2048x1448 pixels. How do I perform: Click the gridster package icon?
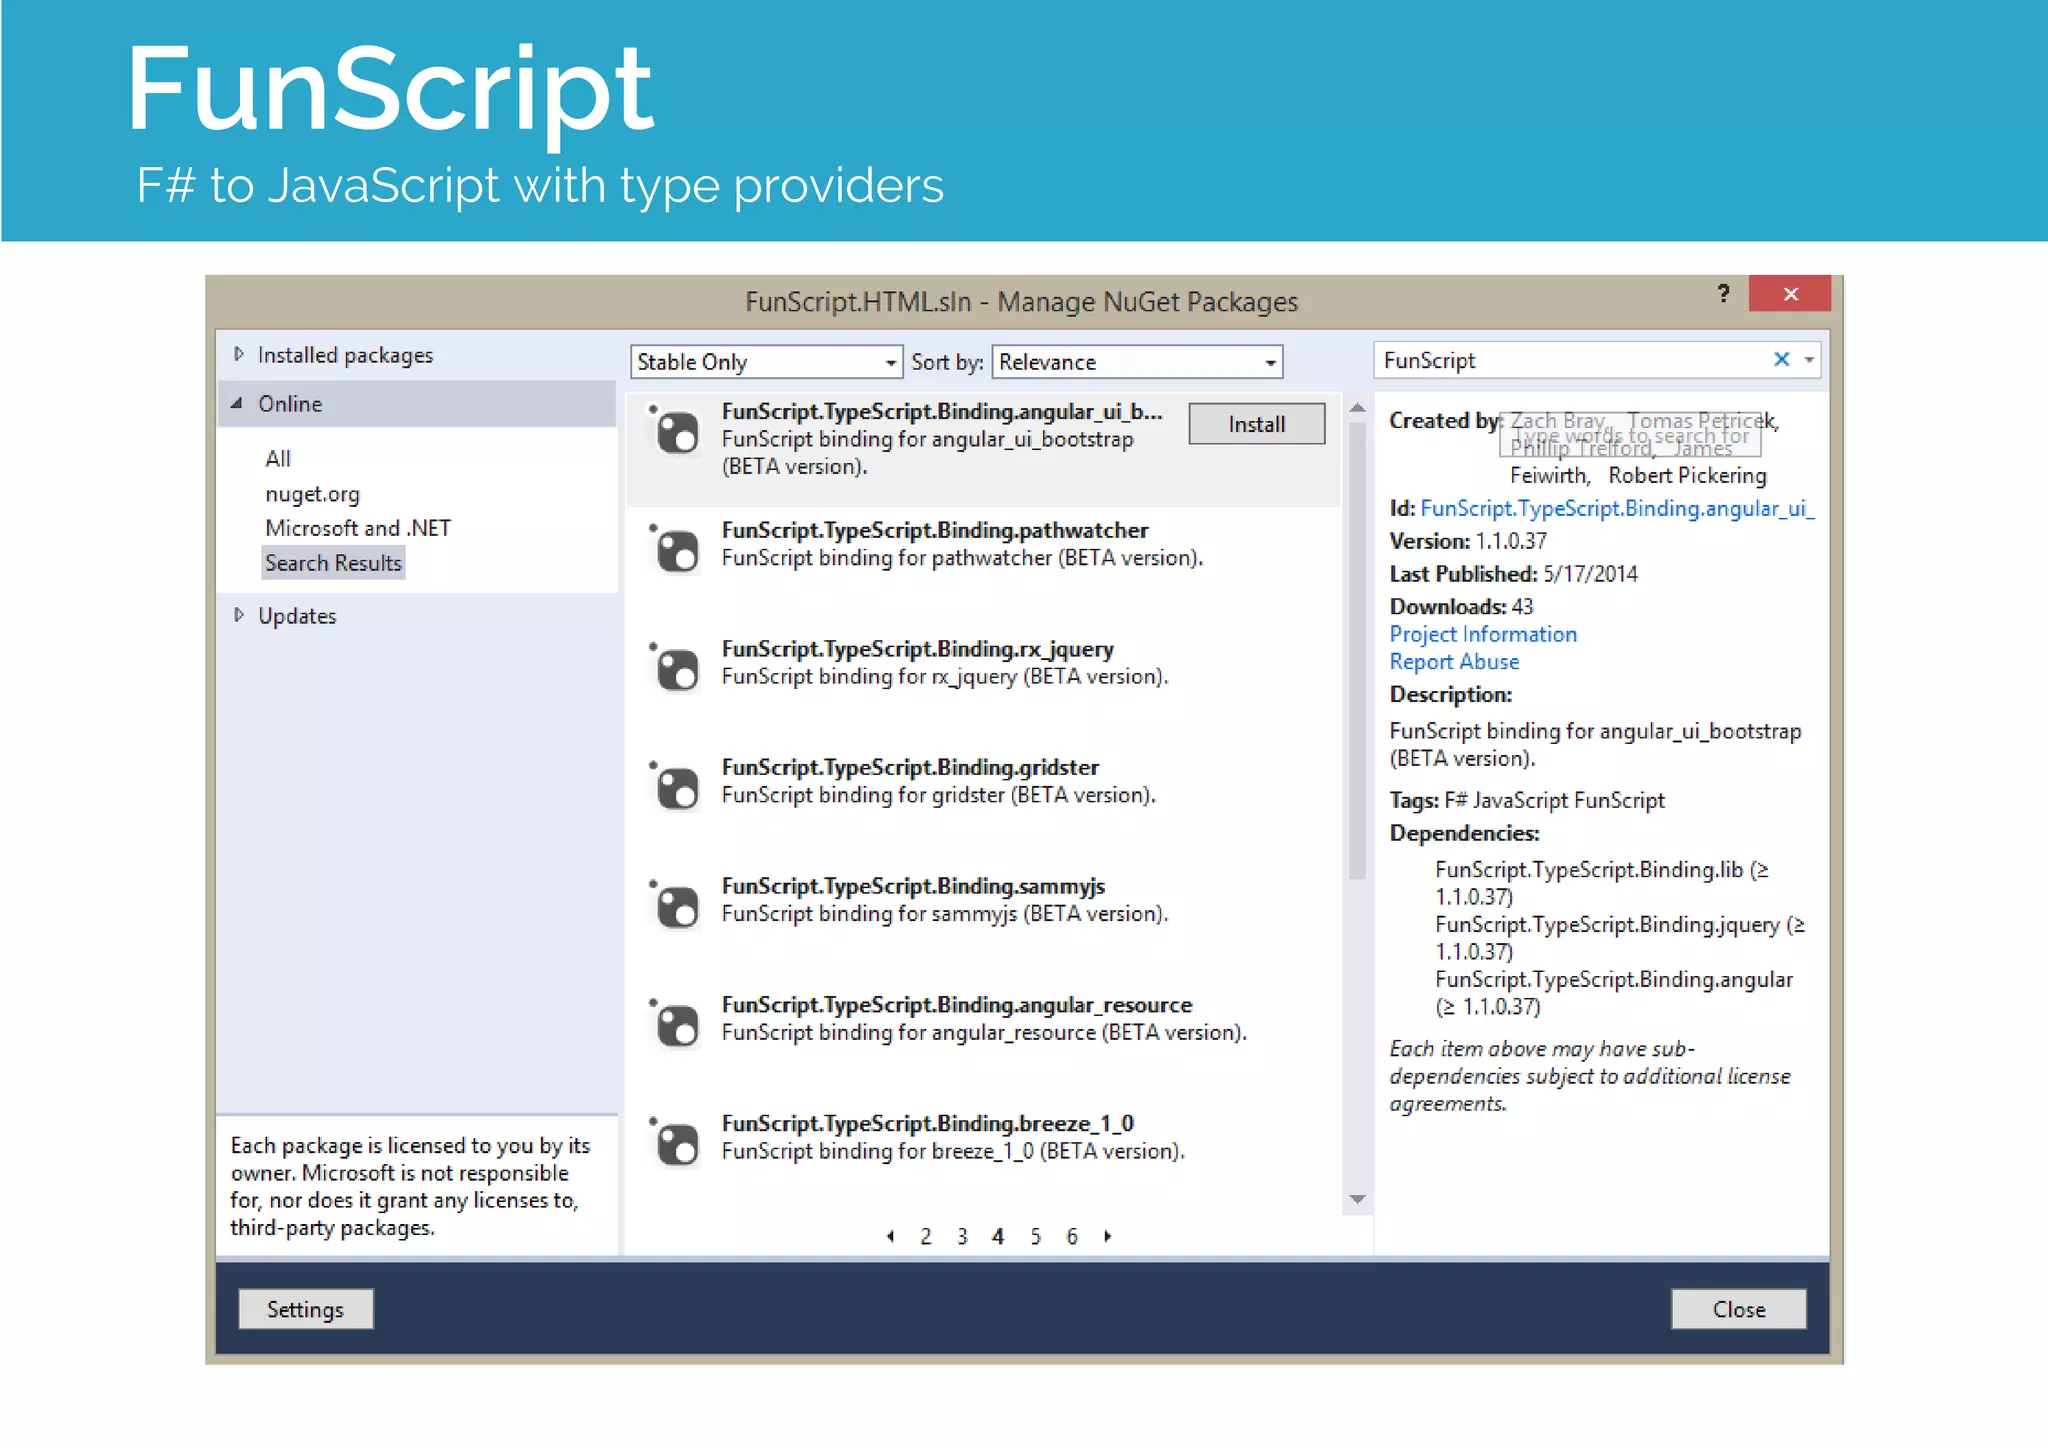675,788
